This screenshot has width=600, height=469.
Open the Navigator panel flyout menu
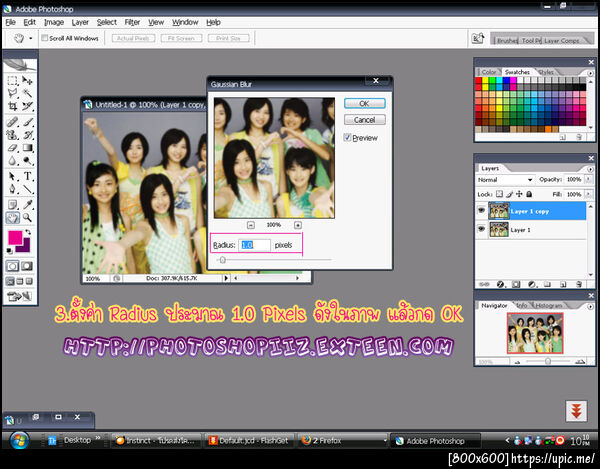[x=590, y=306]
